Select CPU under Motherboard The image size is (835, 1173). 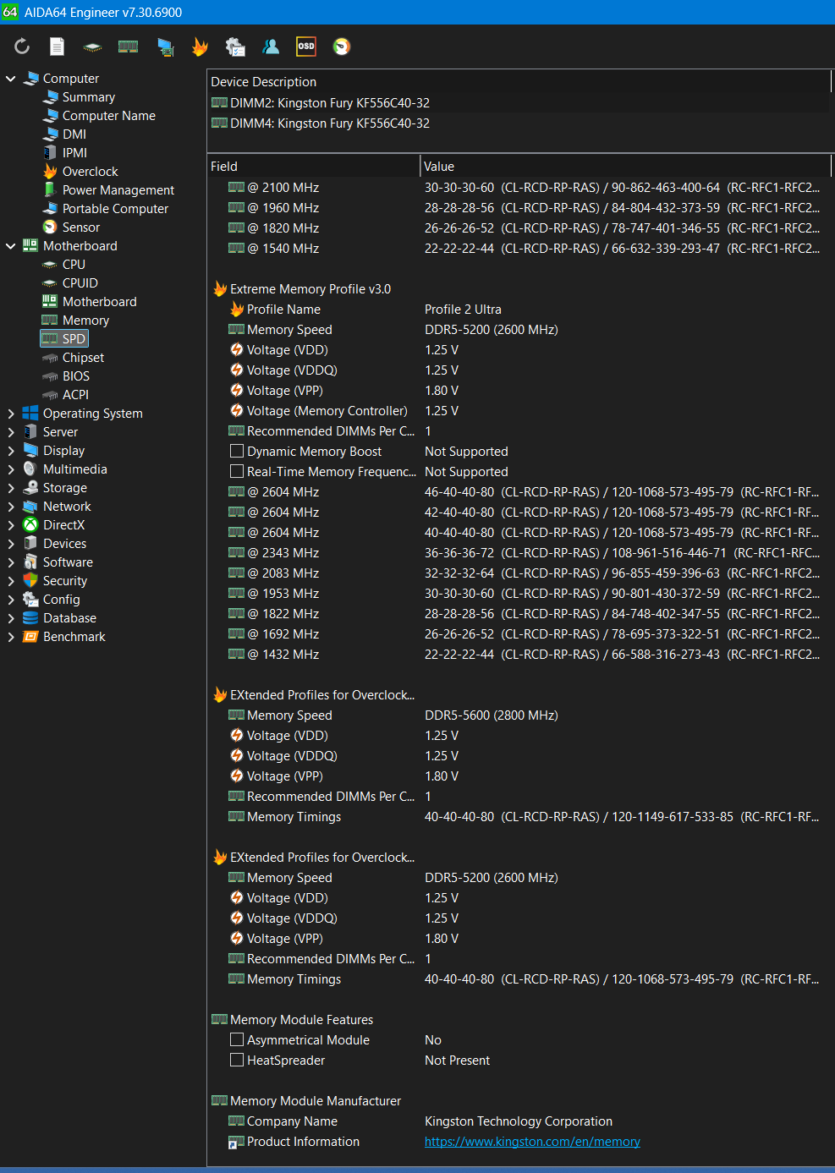pyautogui.click(x=73, y=265)
